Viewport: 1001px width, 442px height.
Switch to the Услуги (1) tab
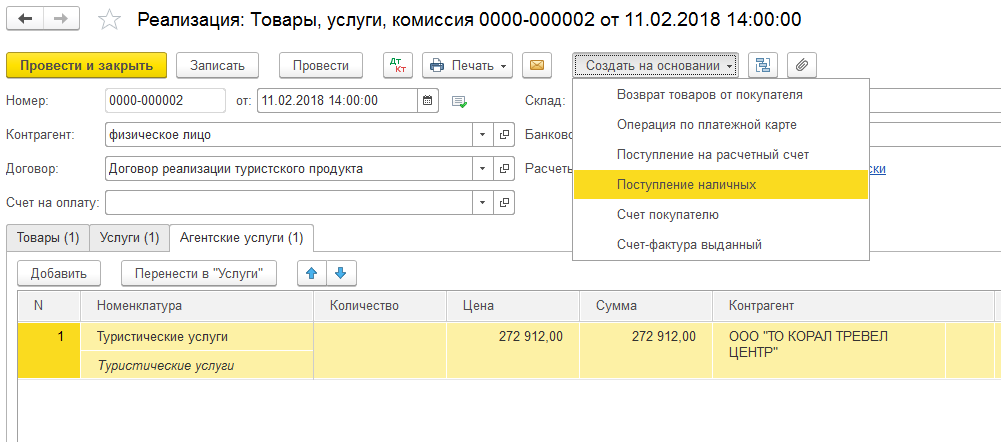click(129, 238)
